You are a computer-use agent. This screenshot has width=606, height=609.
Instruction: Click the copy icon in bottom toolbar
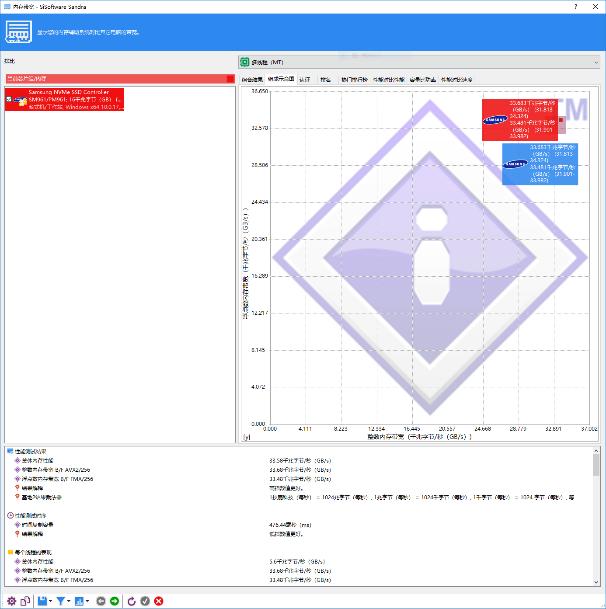pos(24,600)
